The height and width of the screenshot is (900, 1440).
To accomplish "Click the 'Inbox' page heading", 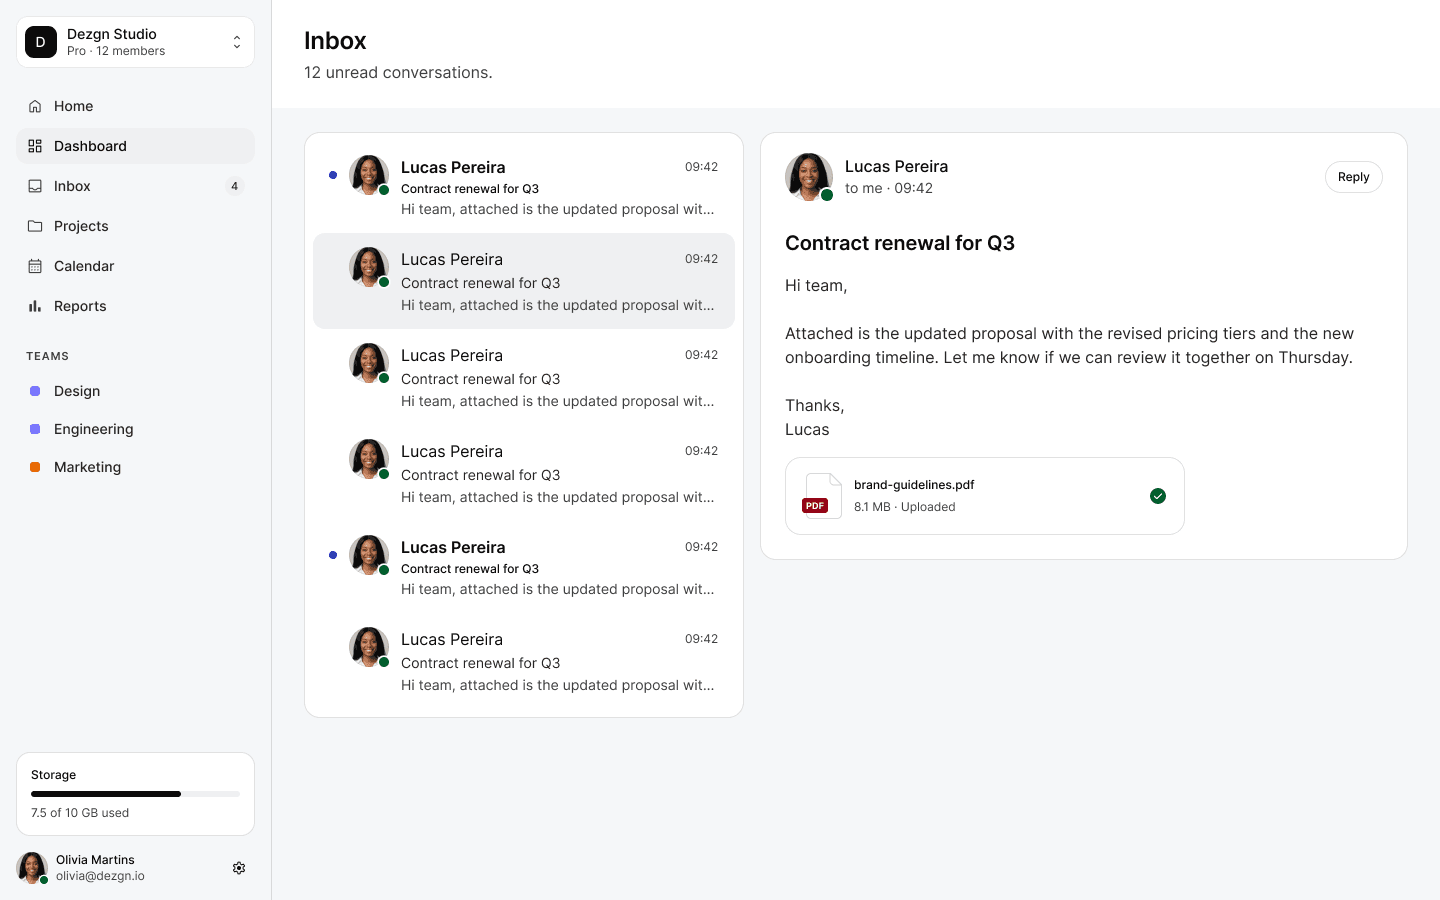I will [x=335, y=41].
